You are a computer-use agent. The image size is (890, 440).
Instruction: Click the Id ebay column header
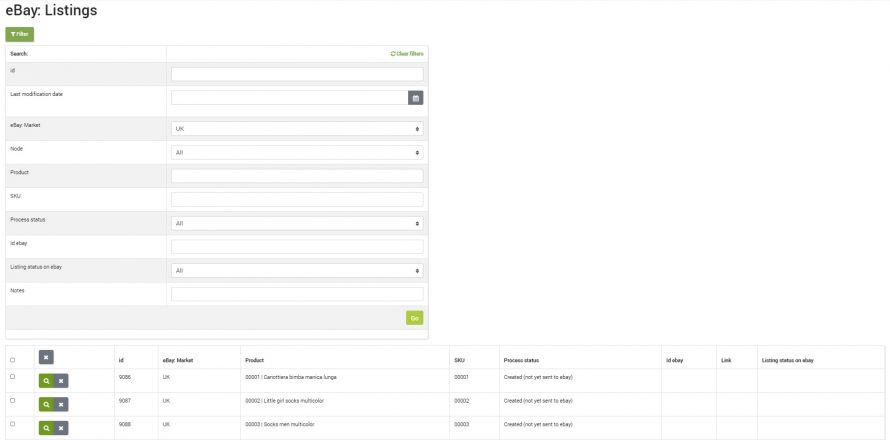point(674,361)
